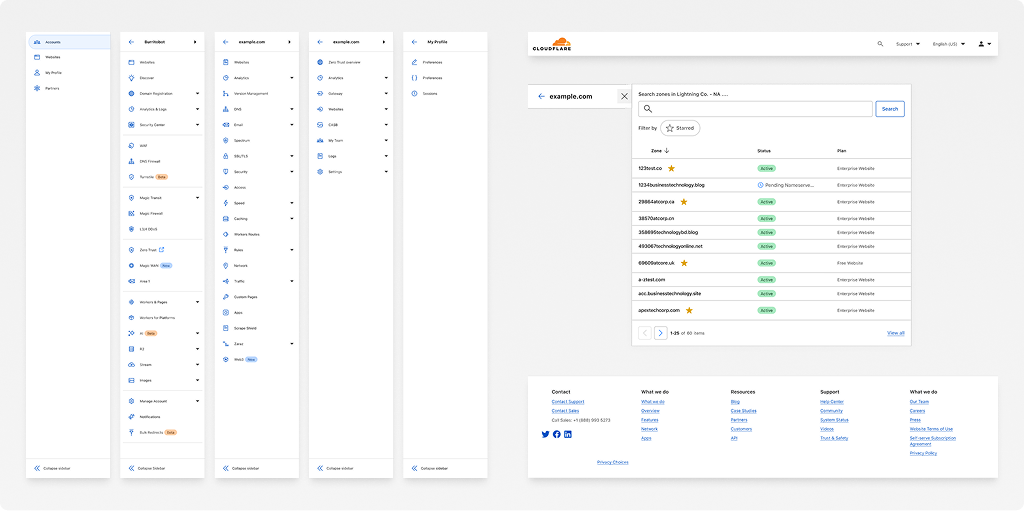This screenshot has height=511, width=1024.
Task: Click the Accounts icon in the first sidebar
Action: point(37,42)
